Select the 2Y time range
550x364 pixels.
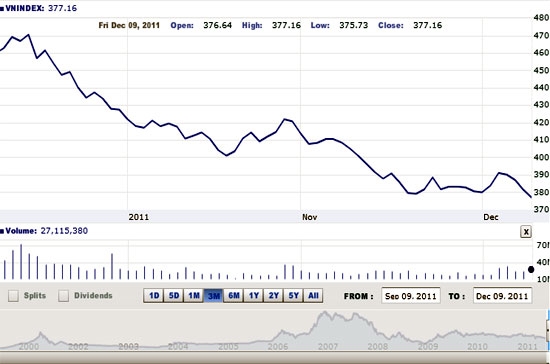click(274, 296)
